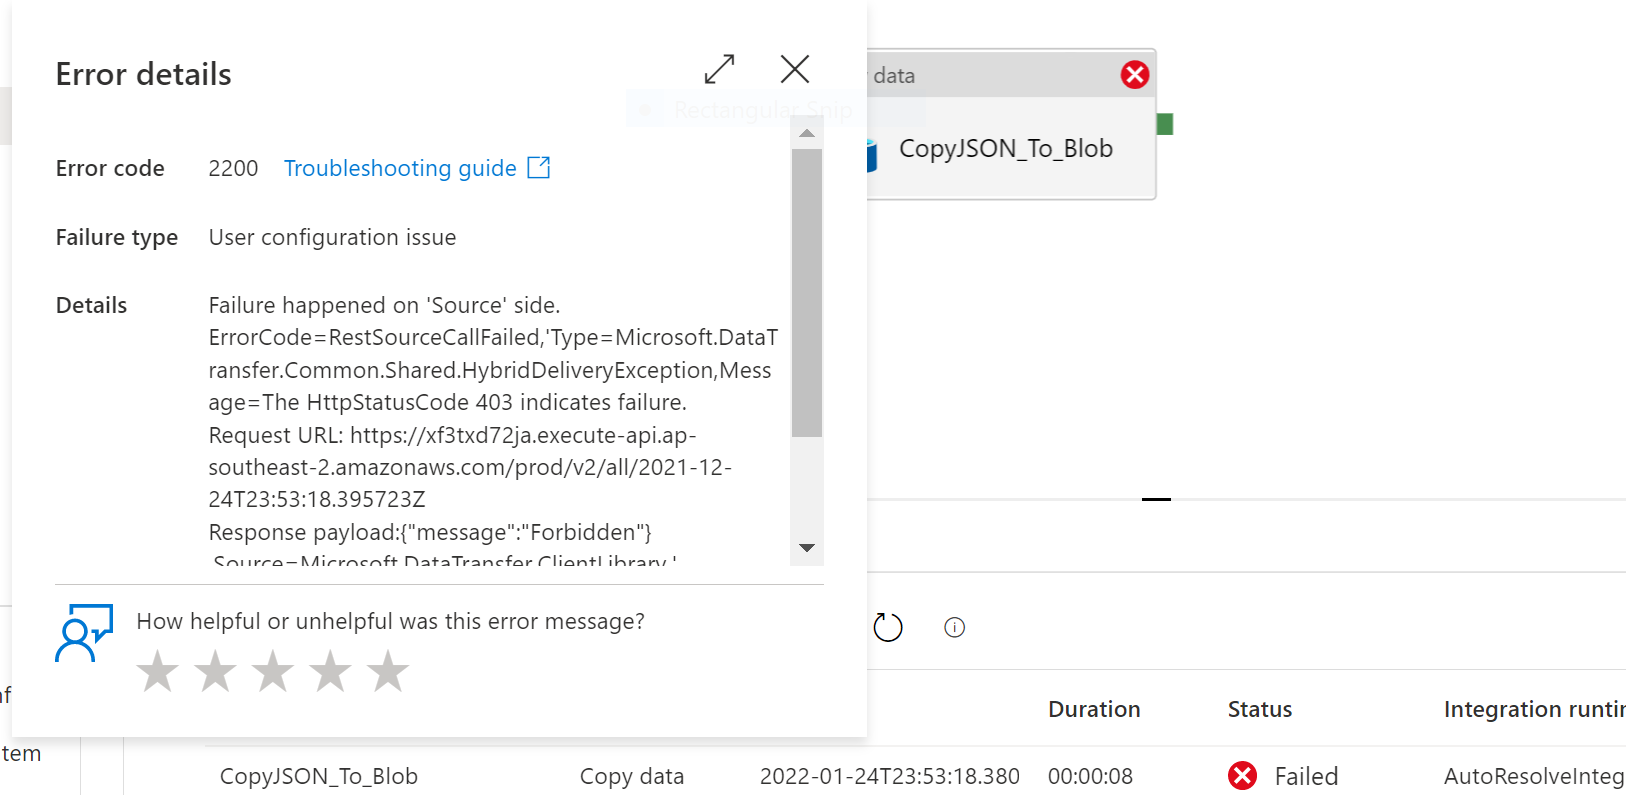Click the error code value 2200
Image resolution: width=1626 pixels, height=795 pixels.
[233, 168]
